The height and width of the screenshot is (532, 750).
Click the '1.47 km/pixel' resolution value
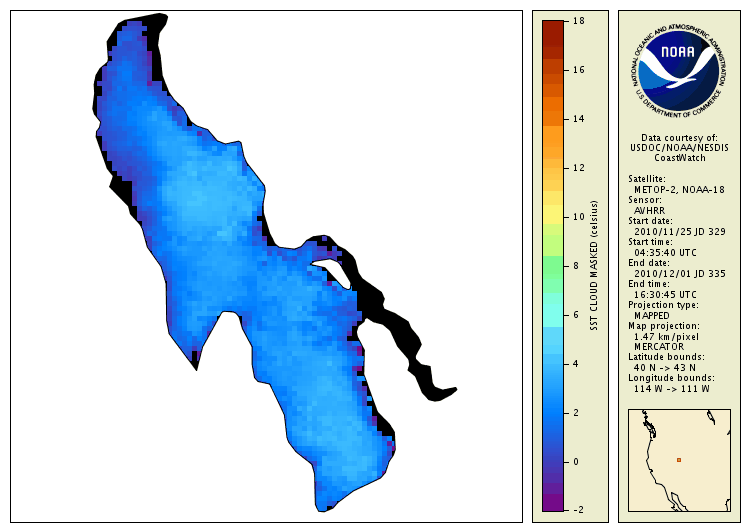click(x=666, y=337)
